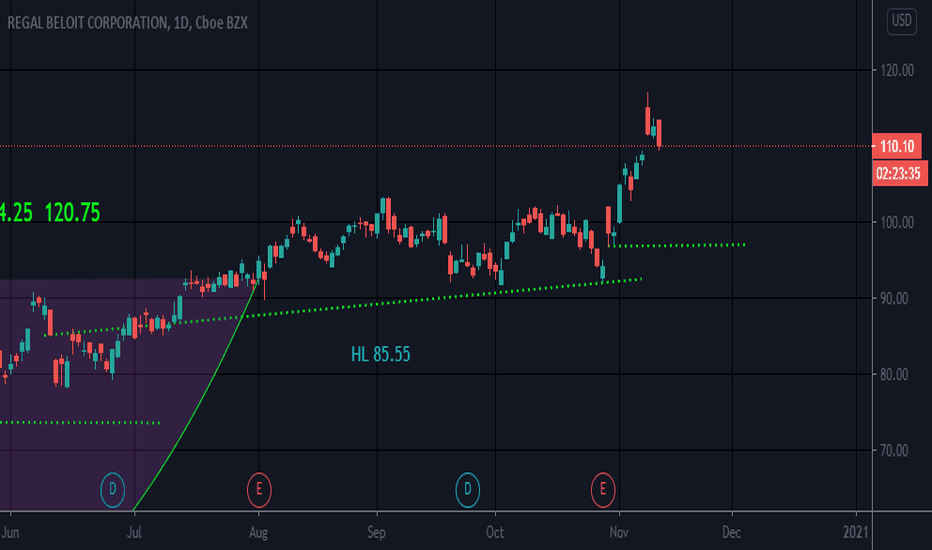
Task: Select the HL 85.55 text annotation
Action: click(x=380, y=354)
